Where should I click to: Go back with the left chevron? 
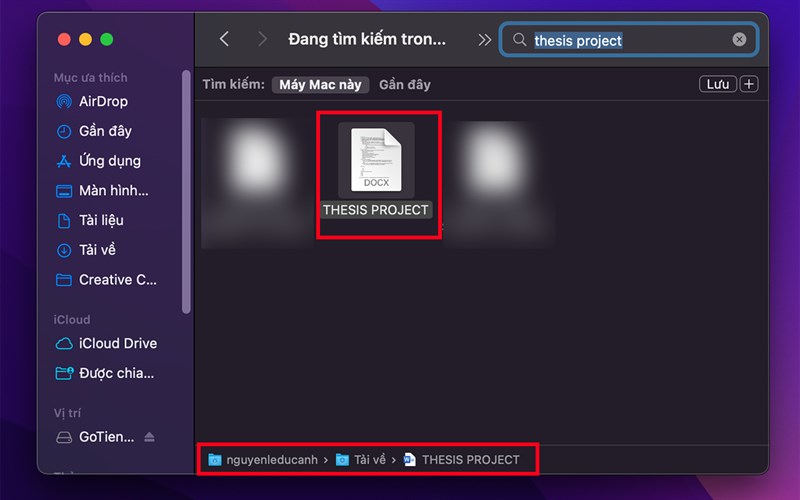pos(224,39)
